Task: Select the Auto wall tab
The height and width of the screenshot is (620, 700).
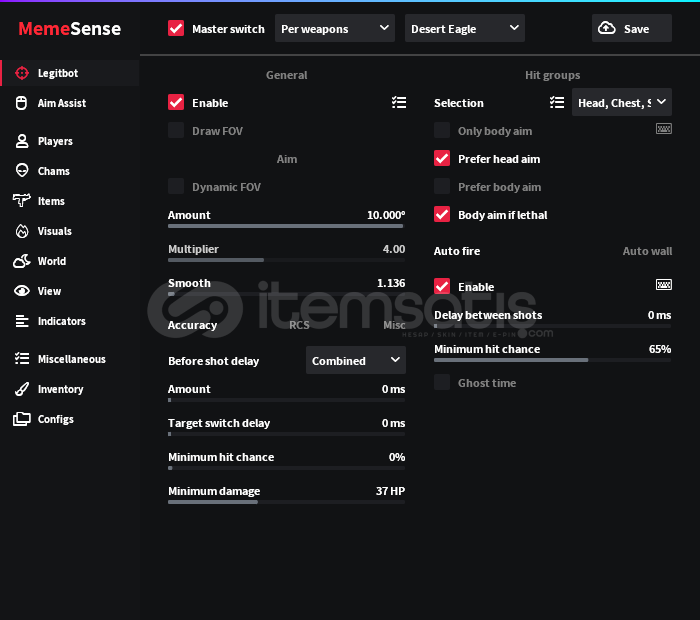Action: point(647,251)
